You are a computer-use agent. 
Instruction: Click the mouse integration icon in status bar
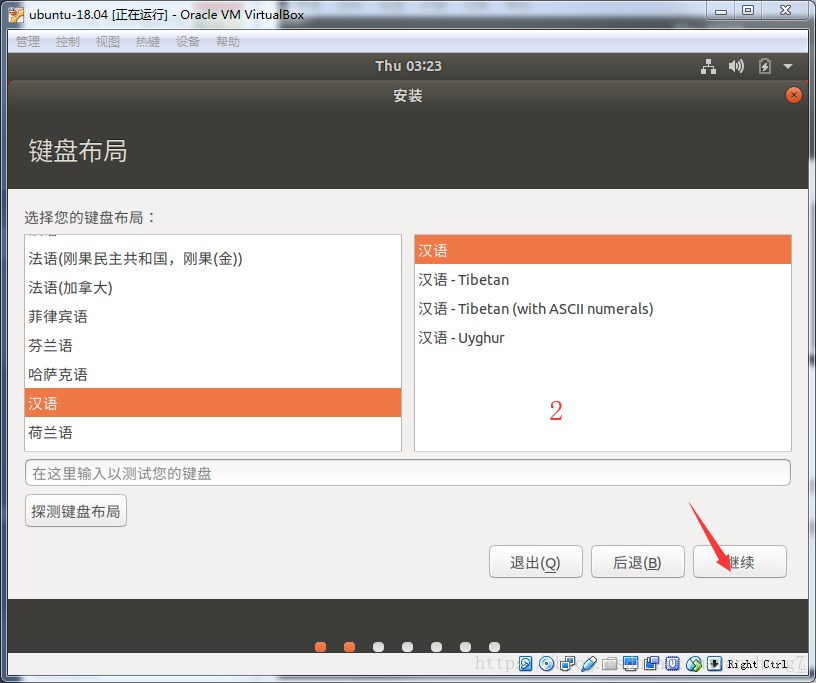coord(694,664)
